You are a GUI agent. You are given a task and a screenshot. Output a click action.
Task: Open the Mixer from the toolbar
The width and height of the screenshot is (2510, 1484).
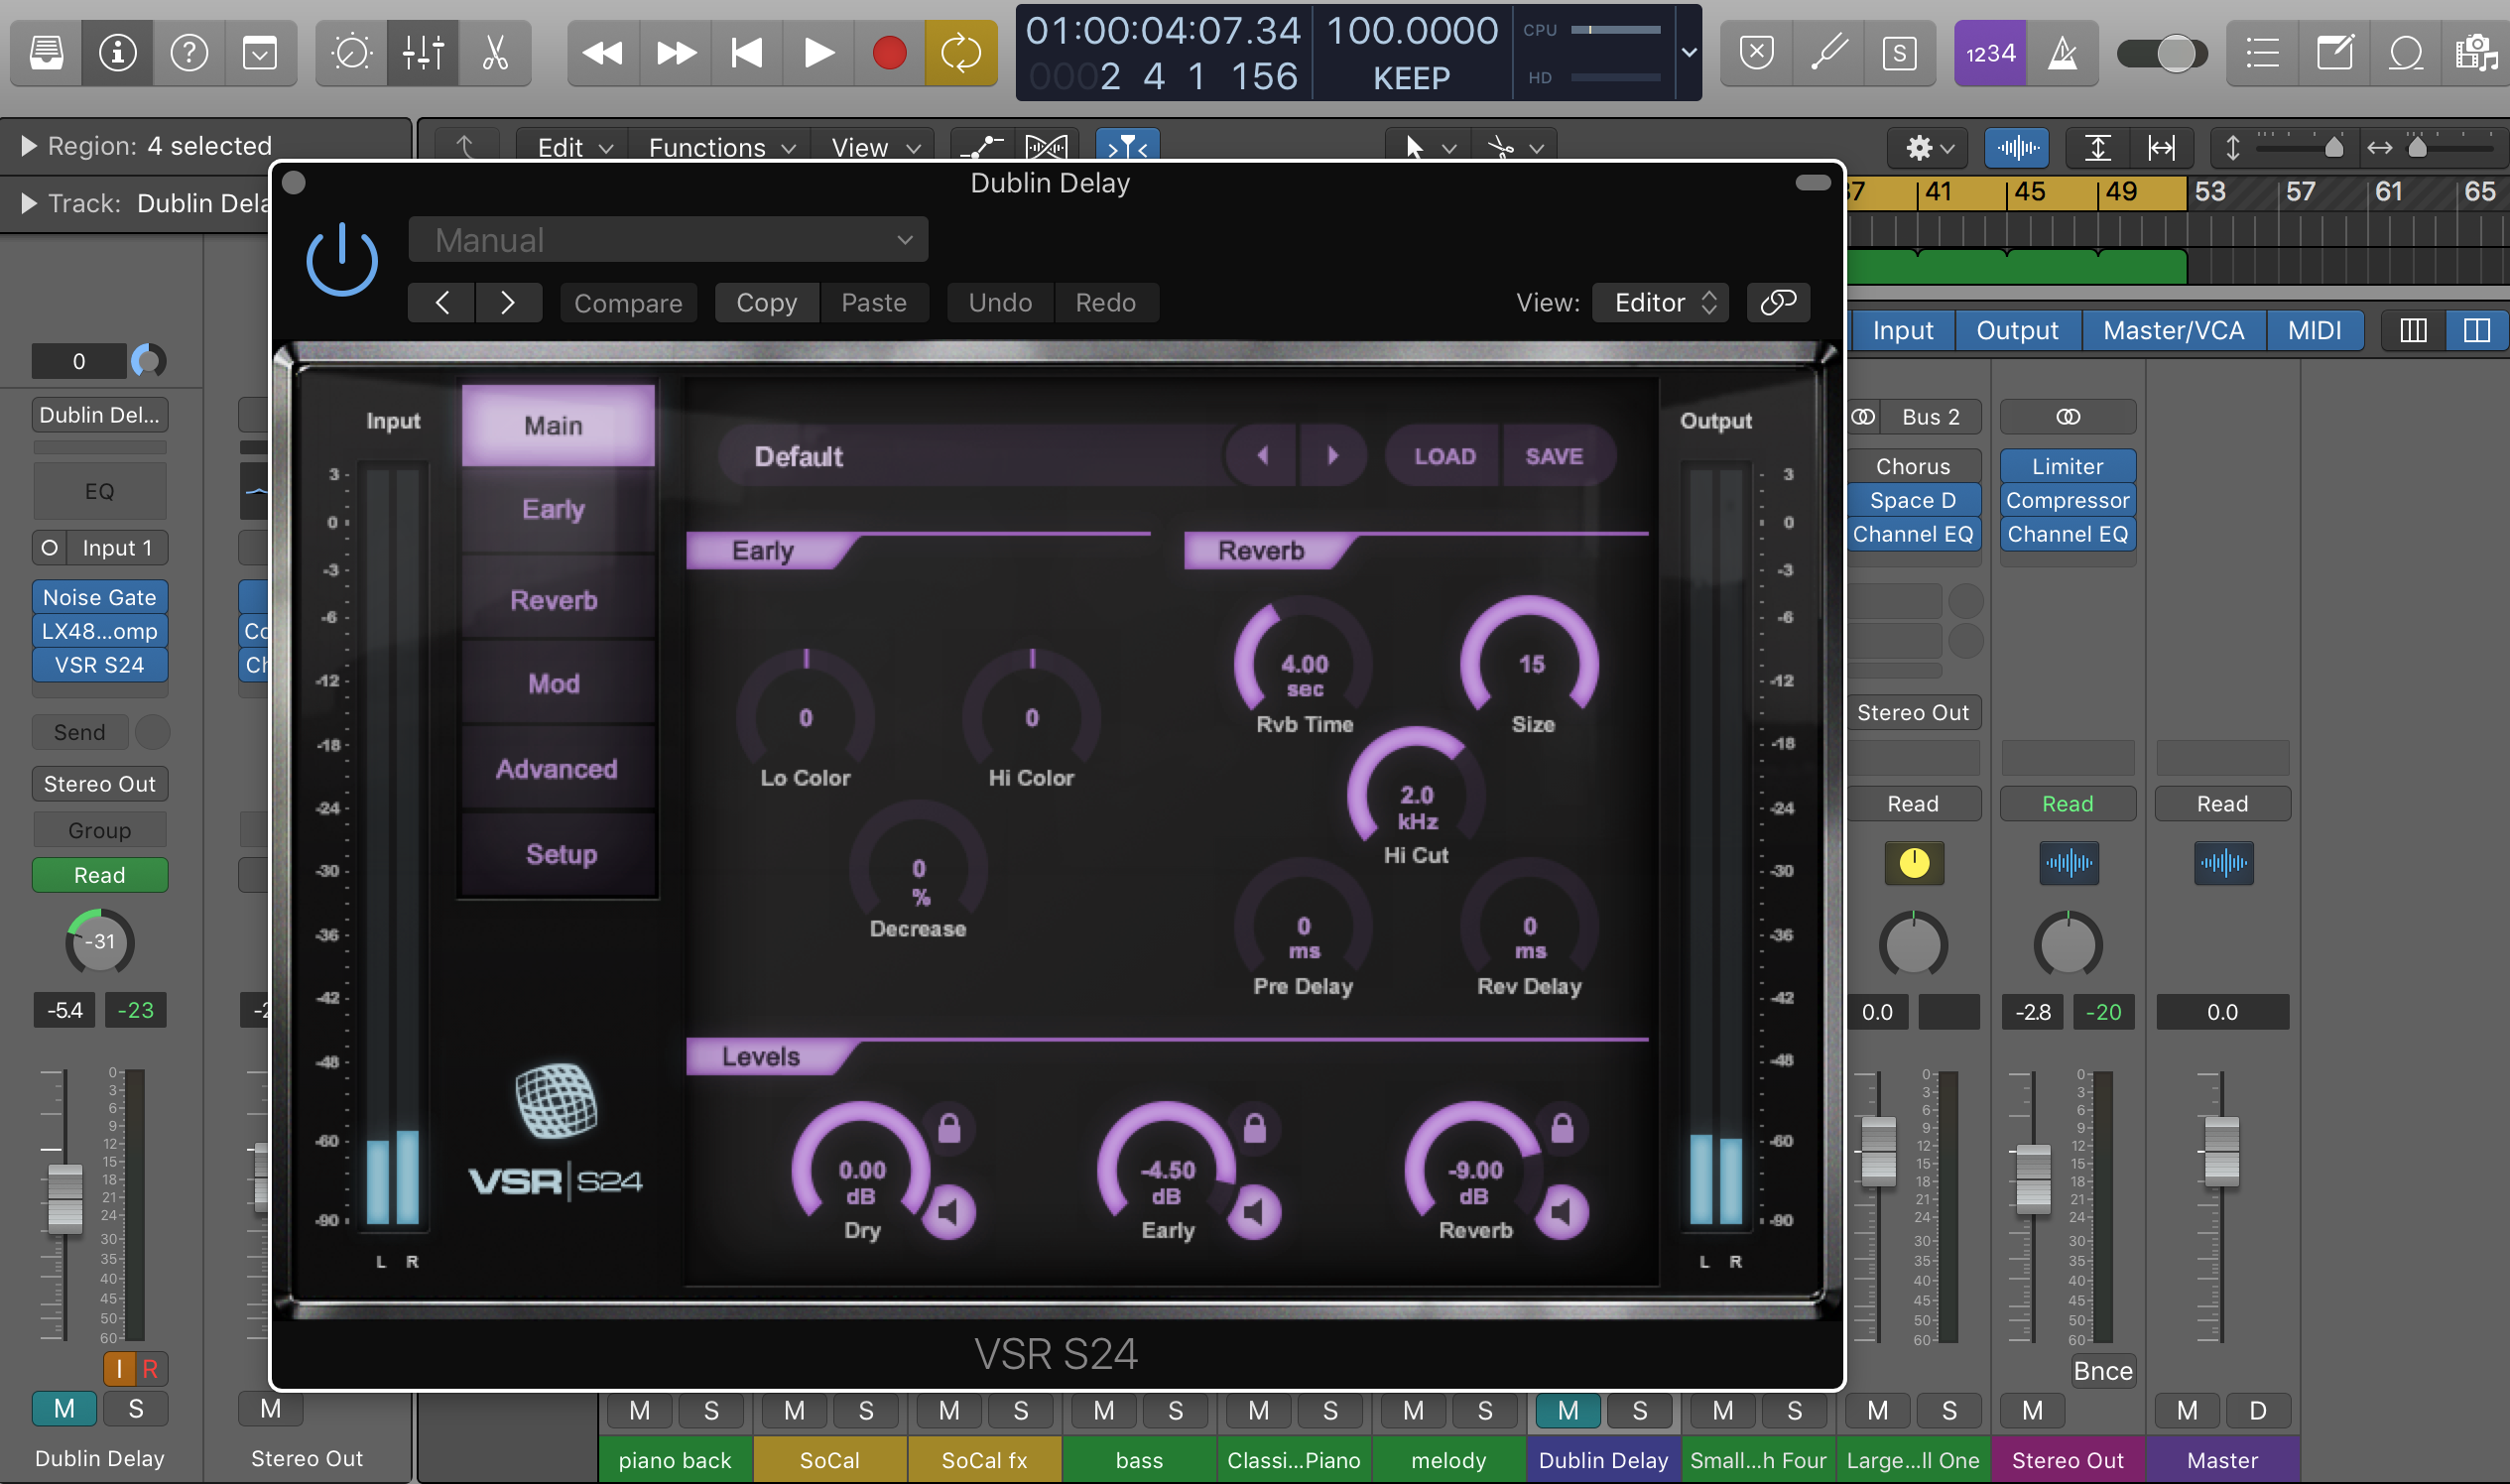tap(423, 52)
